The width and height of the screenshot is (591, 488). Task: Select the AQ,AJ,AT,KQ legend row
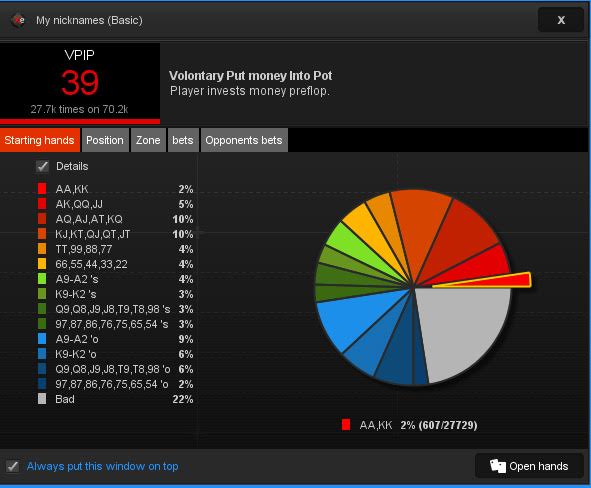click(x=115, y=219)
